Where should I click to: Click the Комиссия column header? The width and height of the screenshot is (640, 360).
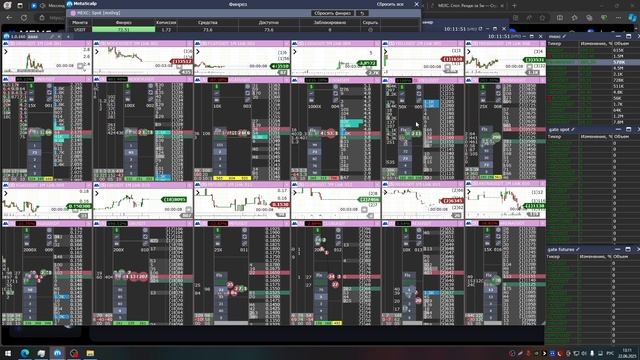point(166,22)
